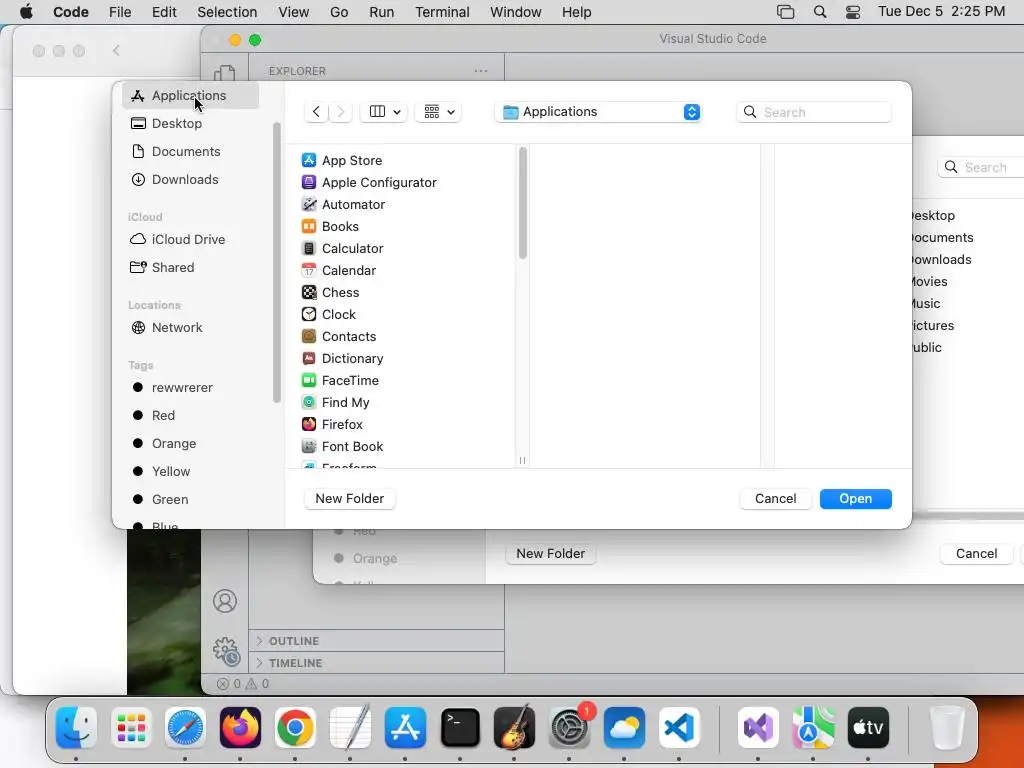1024x768 pixels.
Task: Open iCloud Drive in sidebar
Action: coord(191,240)
